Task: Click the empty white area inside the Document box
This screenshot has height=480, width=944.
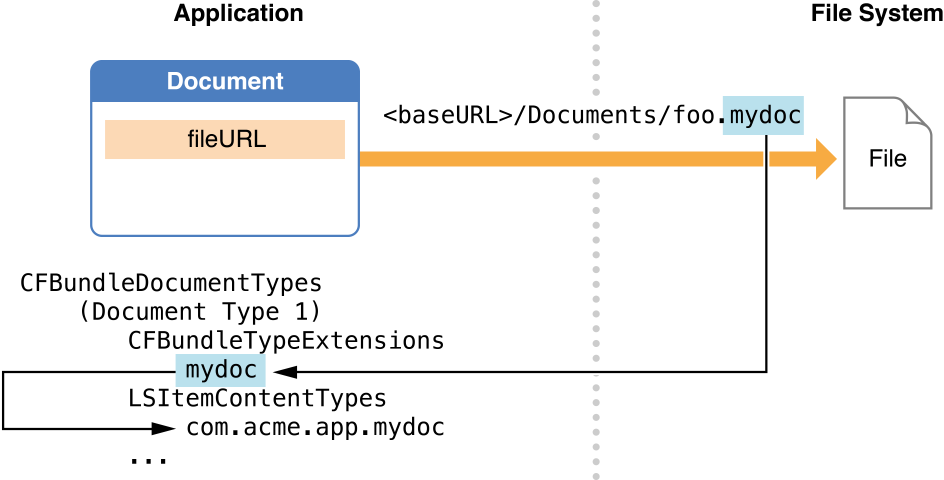Action: 225,198
